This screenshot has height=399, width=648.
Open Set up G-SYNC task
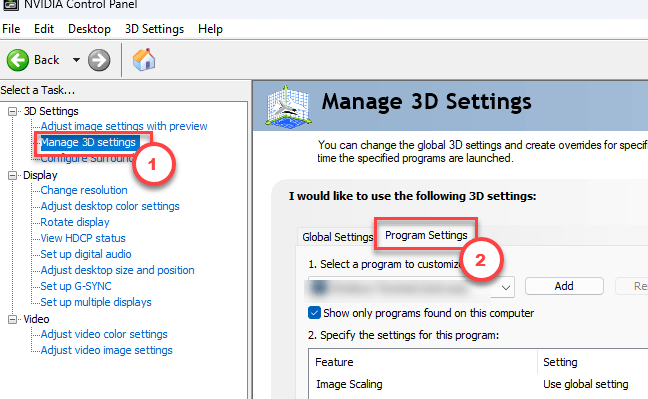coord(76,286)
